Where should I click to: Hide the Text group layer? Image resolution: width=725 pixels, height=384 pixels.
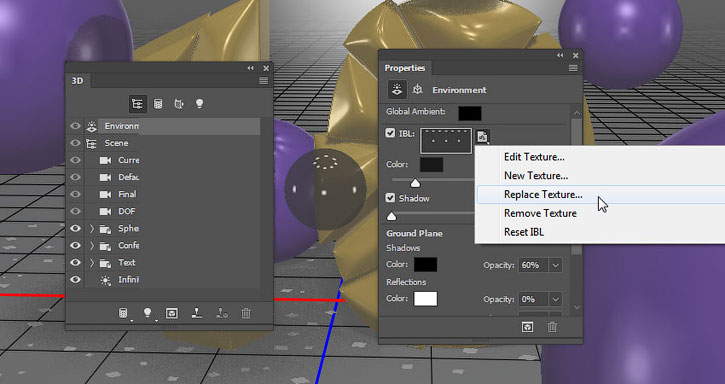75,262
